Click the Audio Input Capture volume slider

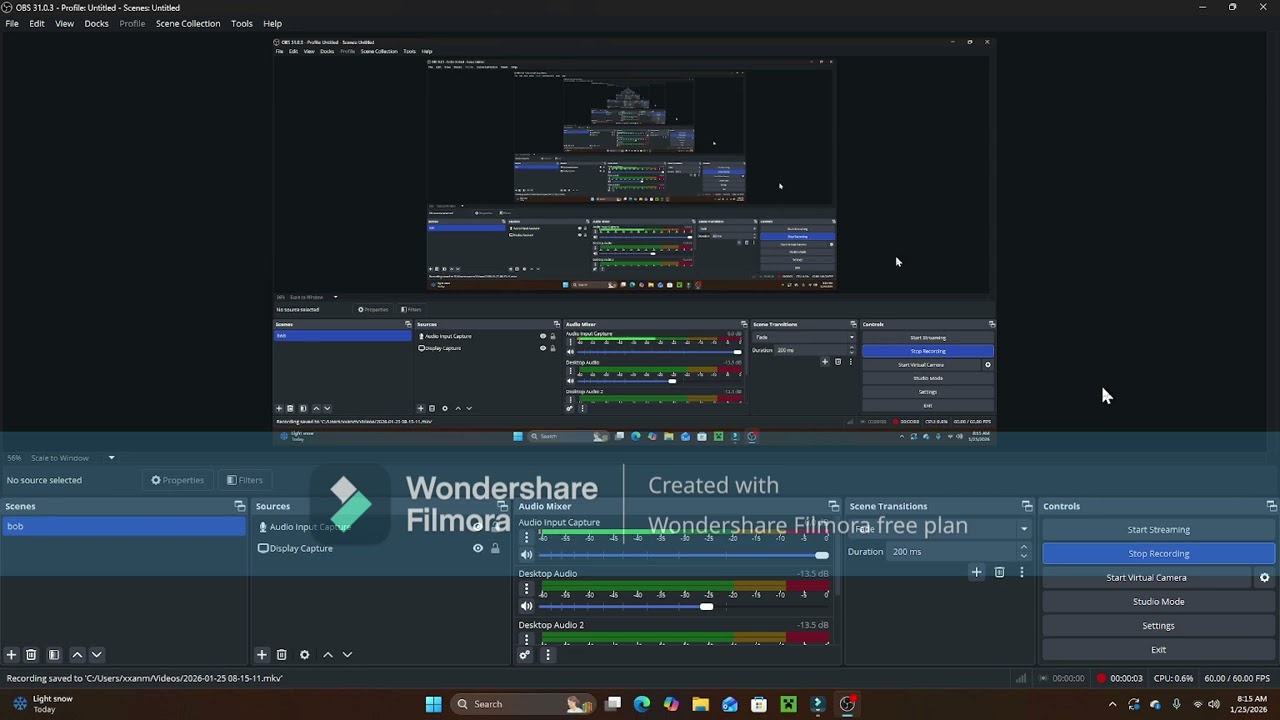(x=684, y=555)
